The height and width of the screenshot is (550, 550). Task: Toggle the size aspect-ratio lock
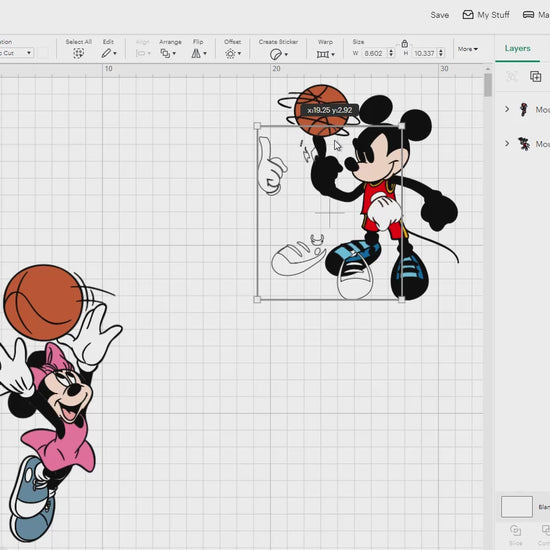point(404,43)
